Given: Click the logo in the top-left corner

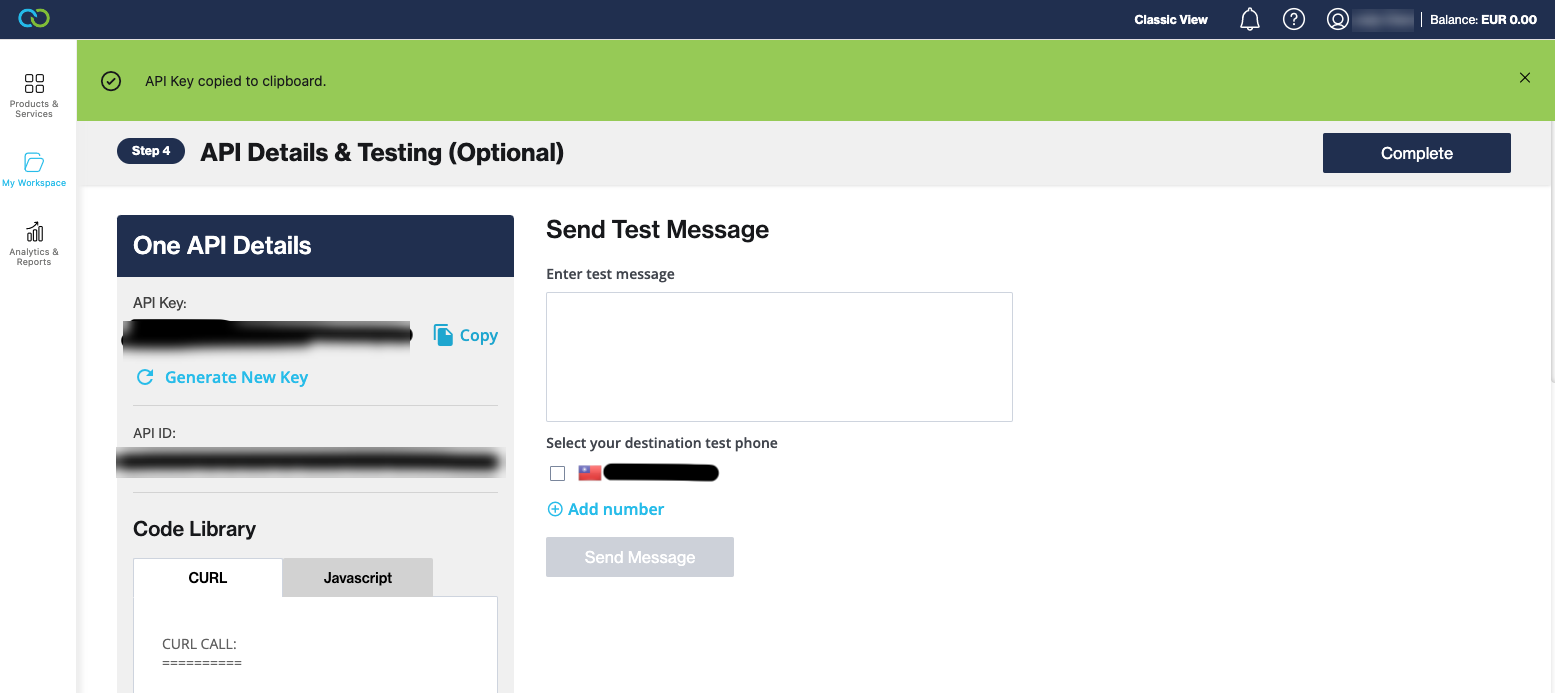Looking at the screenshot, I should 34,19.
